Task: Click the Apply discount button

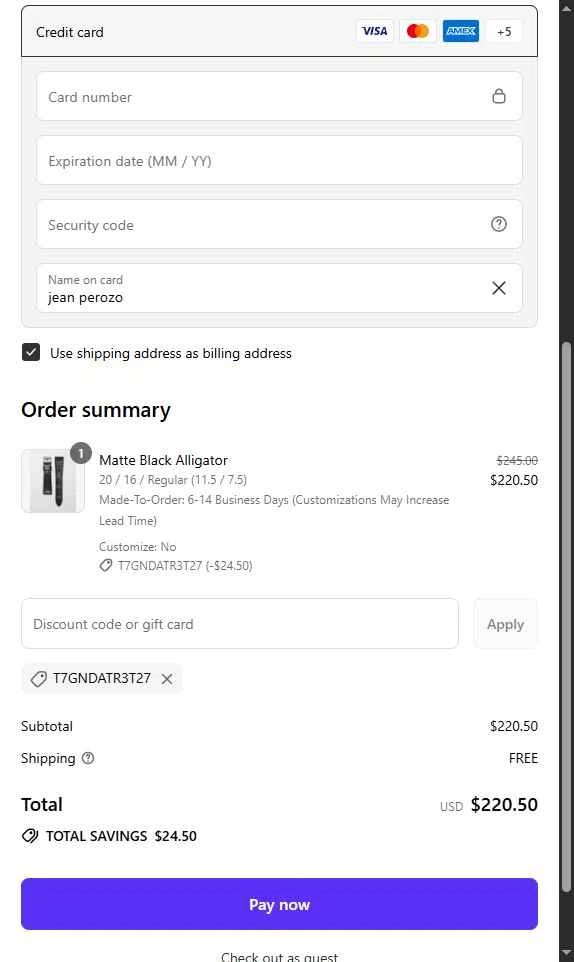Action: click(505, 624)
